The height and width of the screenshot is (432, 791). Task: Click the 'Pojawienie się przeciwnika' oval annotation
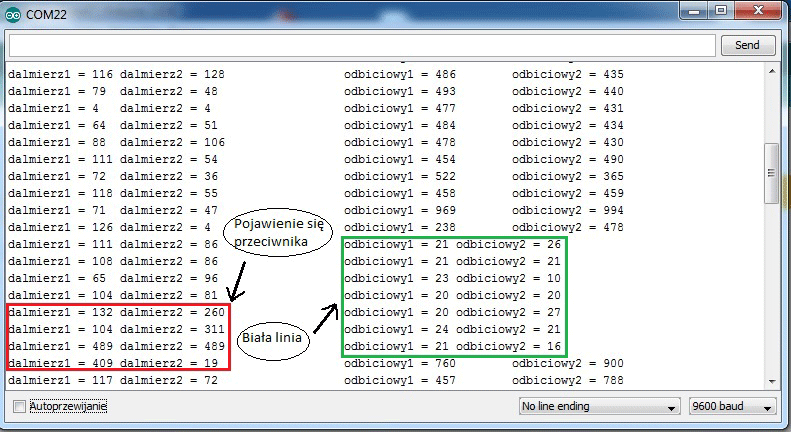point(269,232)
